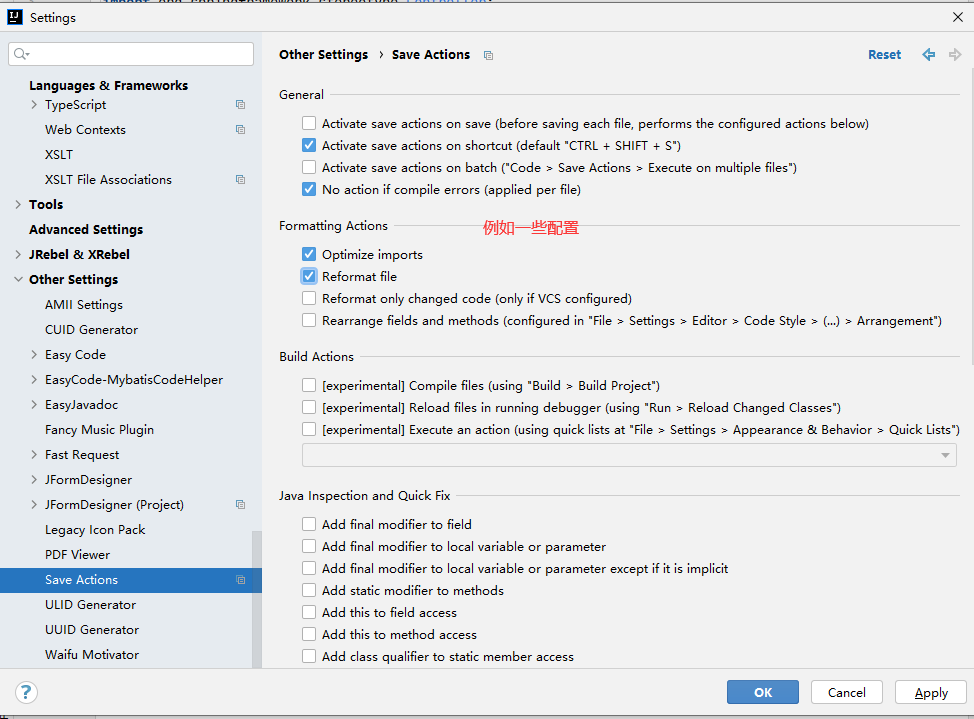Uncheck Optimize imports
Viewport: 974px width, 719px height.
point(309,254)
